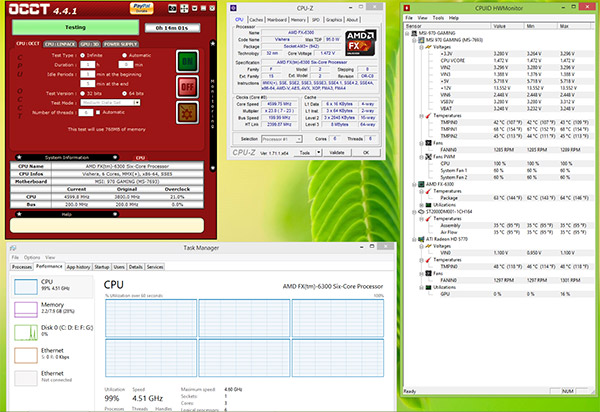Switch to POWER SUPPLY tab in OCCT
600x412 pixels.
tap(121, 44)
